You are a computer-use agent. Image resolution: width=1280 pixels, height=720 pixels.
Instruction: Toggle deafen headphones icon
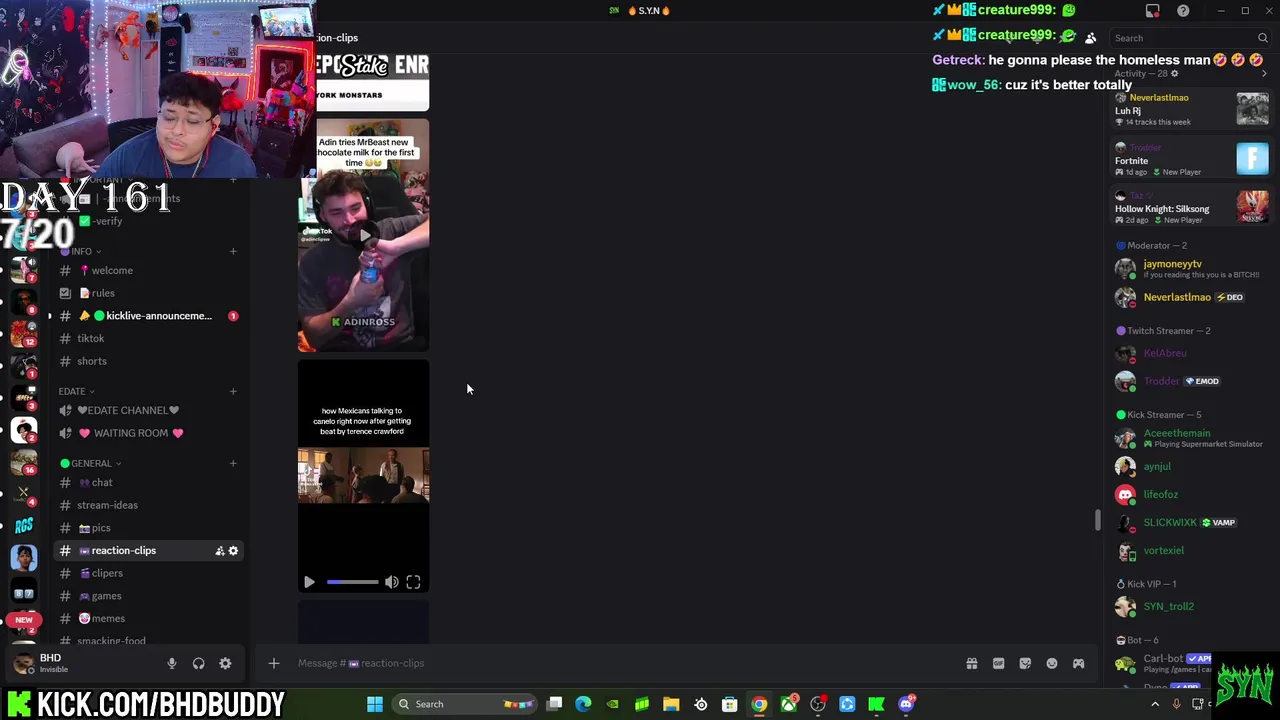[198, 663]
